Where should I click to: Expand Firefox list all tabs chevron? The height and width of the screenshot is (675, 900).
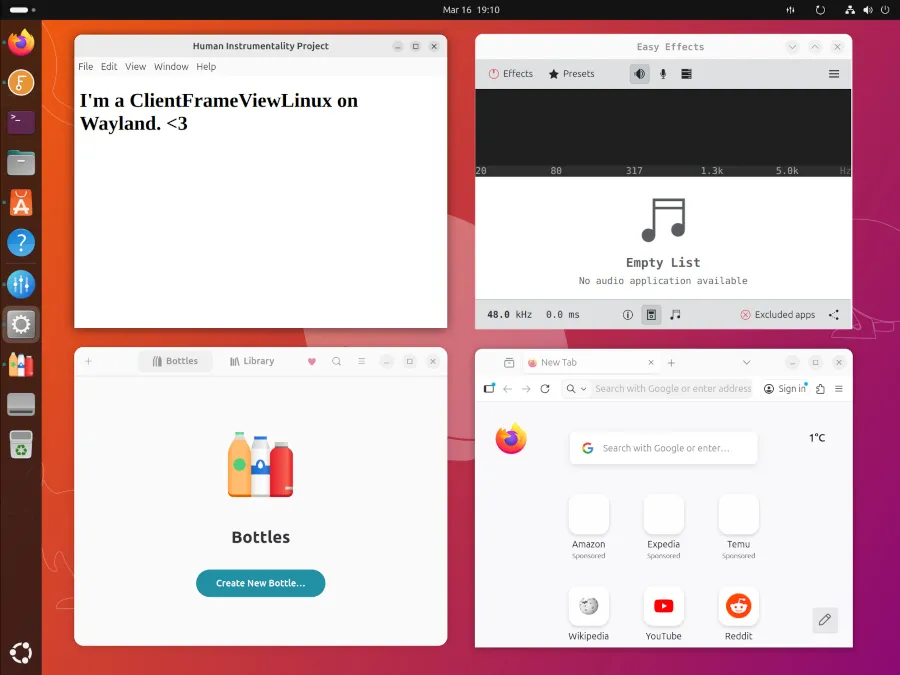(746, 363)
